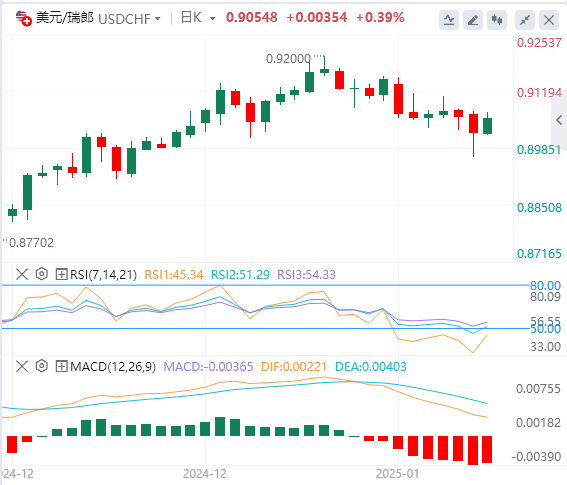
Task: Click the RSI(7,14,21) label
Action: pos(103,275)
